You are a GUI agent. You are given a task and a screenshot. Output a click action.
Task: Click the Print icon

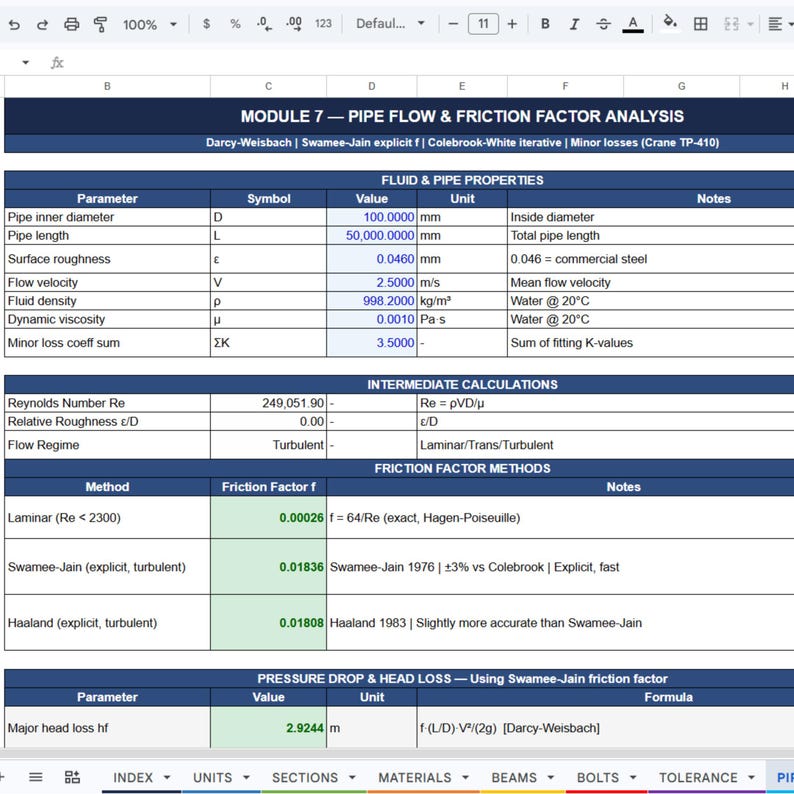point(71,24)
